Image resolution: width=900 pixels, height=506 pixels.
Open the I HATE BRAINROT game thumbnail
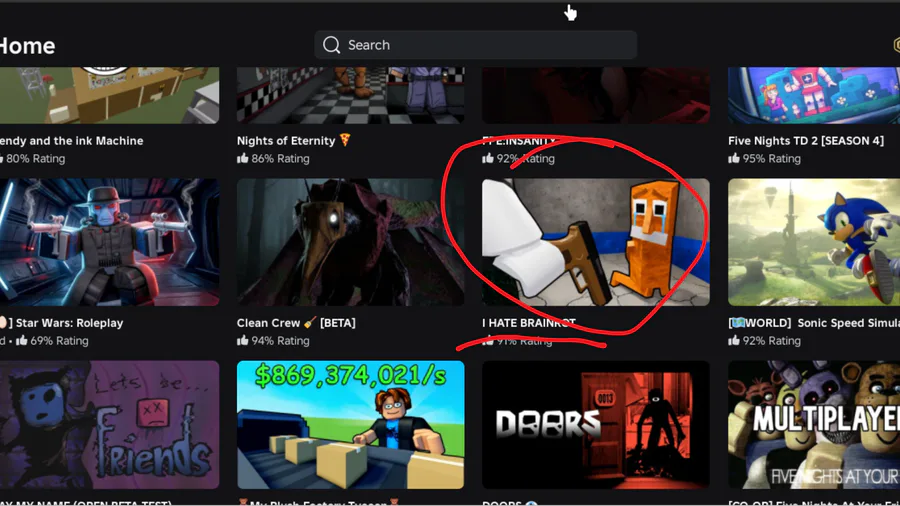tap(596, 242)
